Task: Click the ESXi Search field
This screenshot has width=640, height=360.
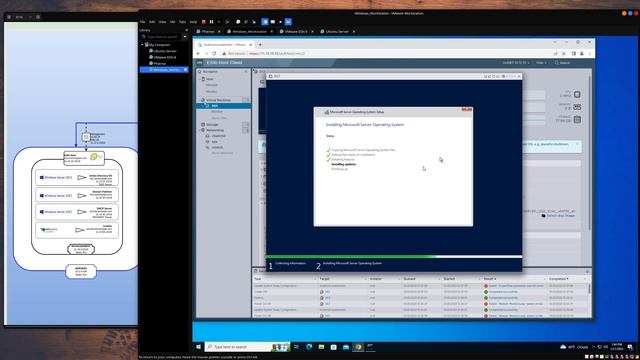Action: [x=563, y=63]
